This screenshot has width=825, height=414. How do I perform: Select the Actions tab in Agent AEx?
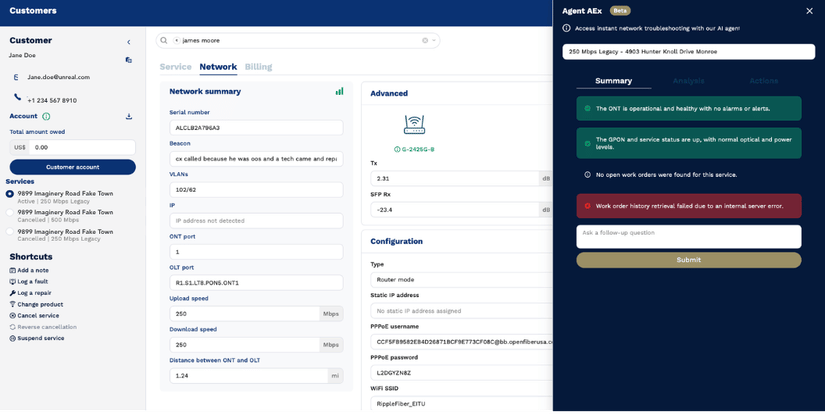[x=763, y=81]
